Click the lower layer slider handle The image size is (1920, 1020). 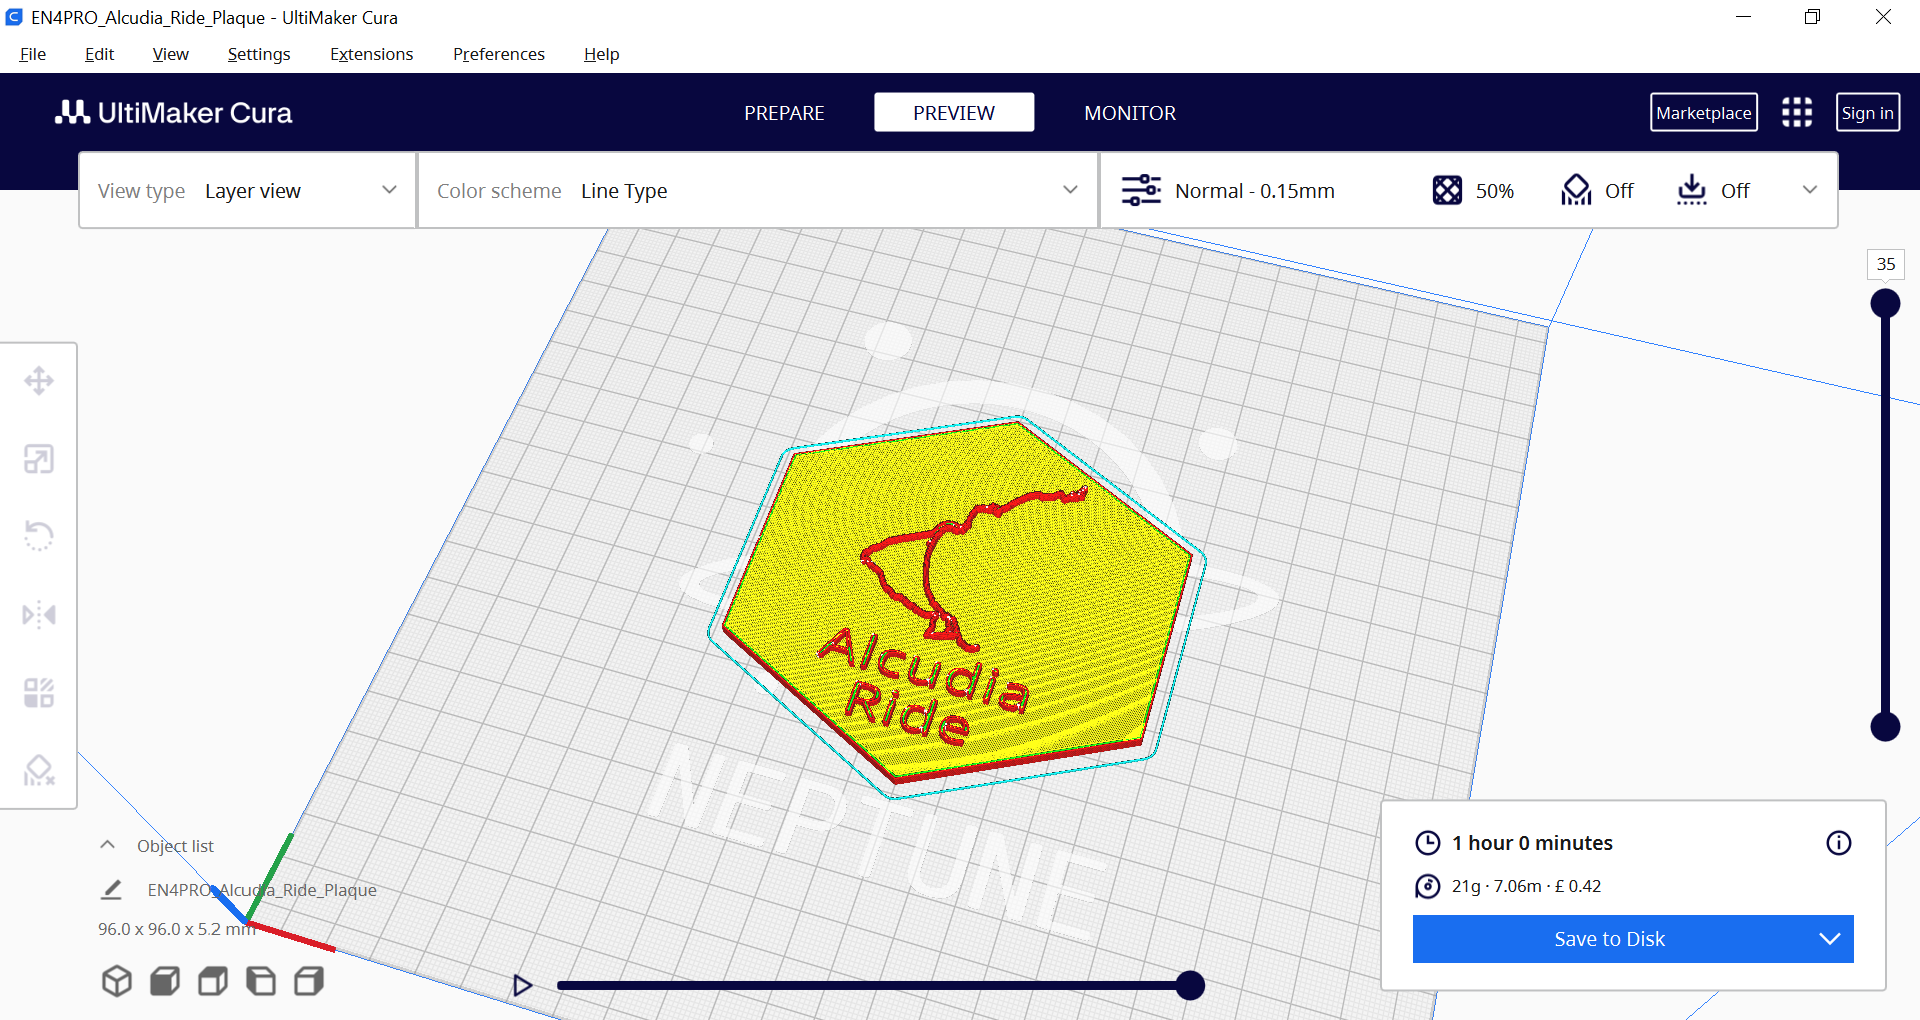coord(1885,727)
